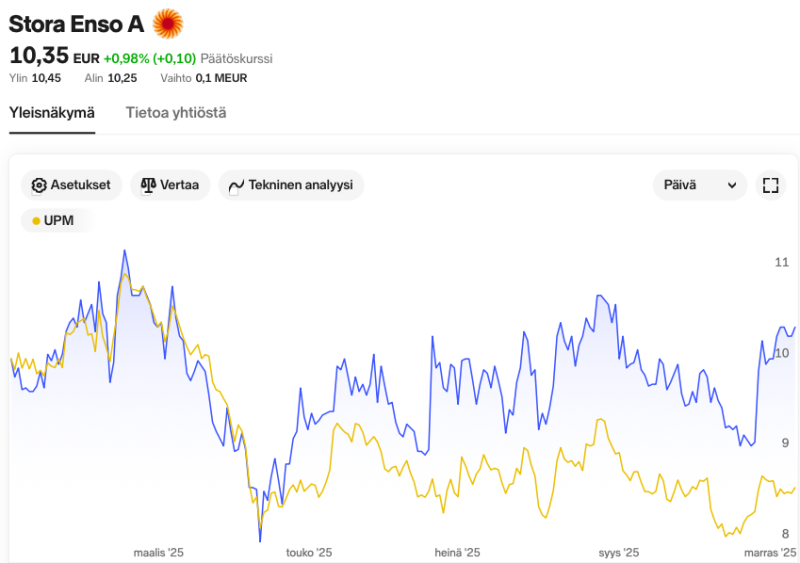Click the Alin 10,25 daily low
The image size is (800, 563).
[x=111, y=78]
